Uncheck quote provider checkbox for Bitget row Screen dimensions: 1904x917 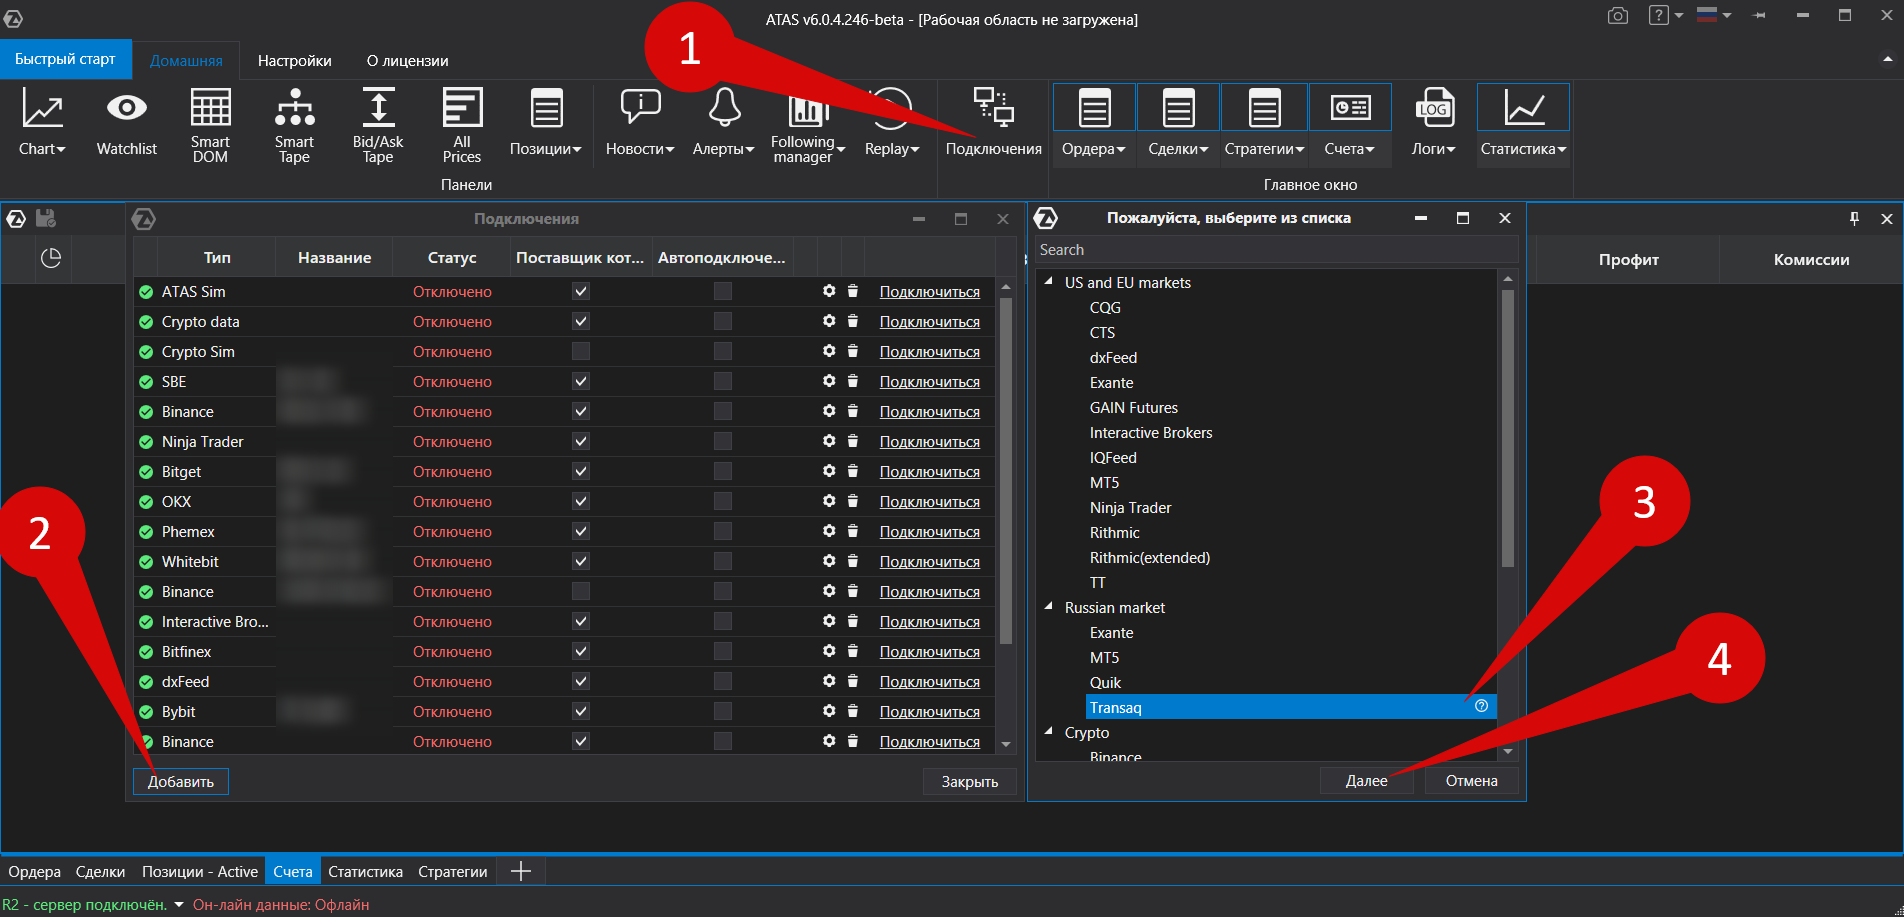click(581, 471)
